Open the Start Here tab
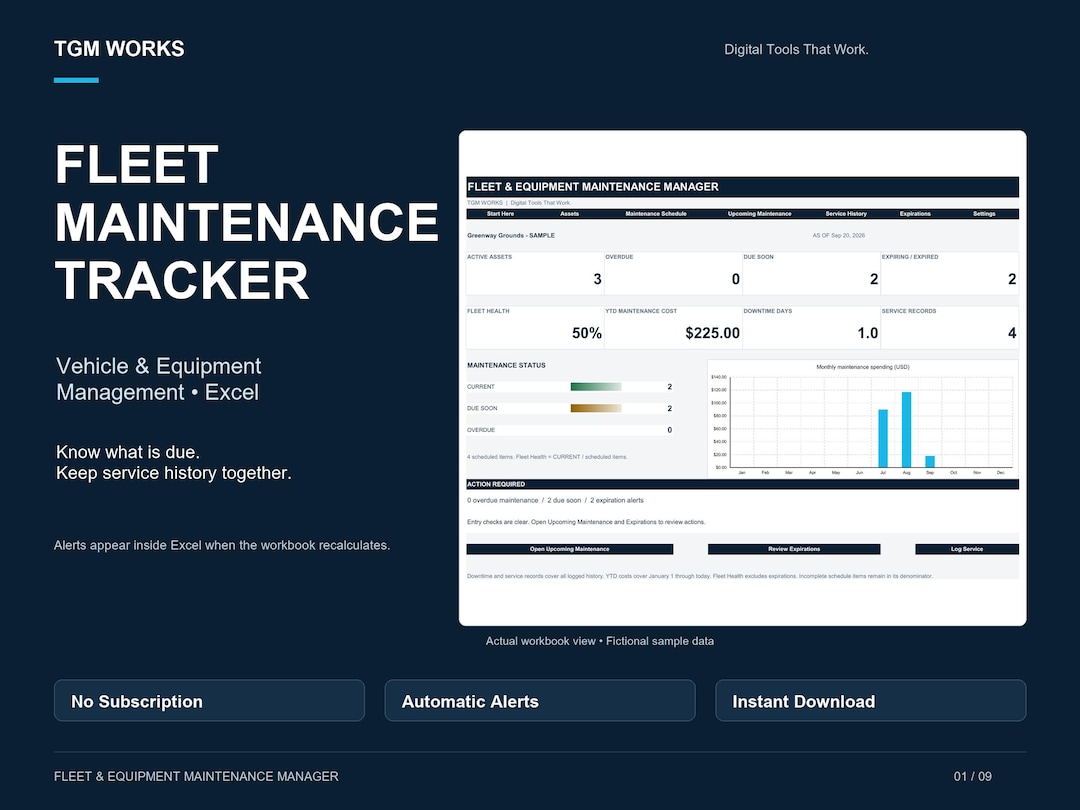Viewport: 1080px width, 810px height. tap(500, 214)
